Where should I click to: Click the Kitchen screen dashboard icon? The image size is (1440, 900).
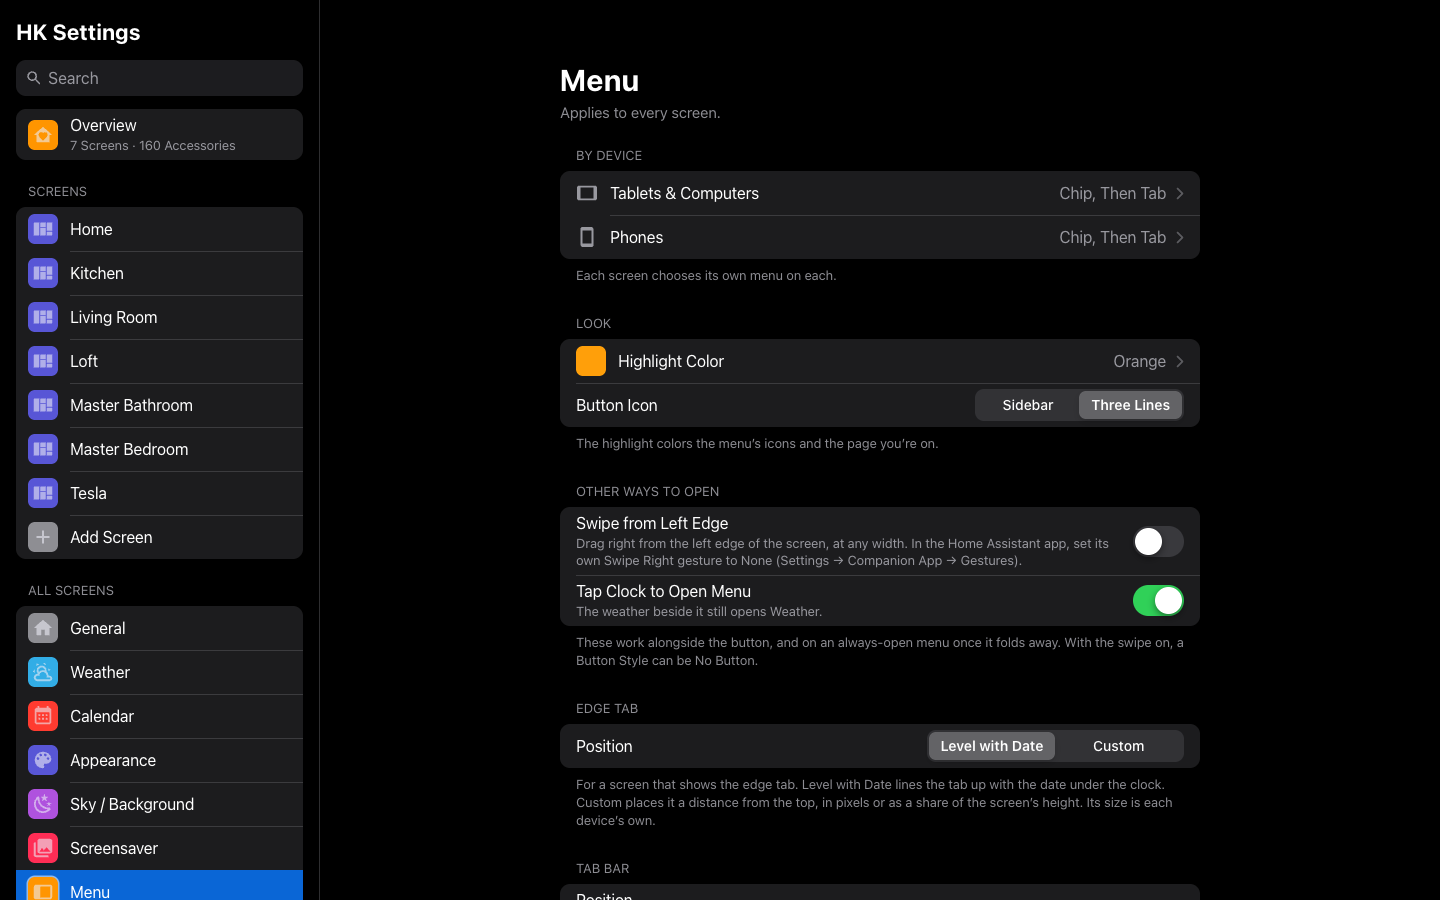[43, 273]
